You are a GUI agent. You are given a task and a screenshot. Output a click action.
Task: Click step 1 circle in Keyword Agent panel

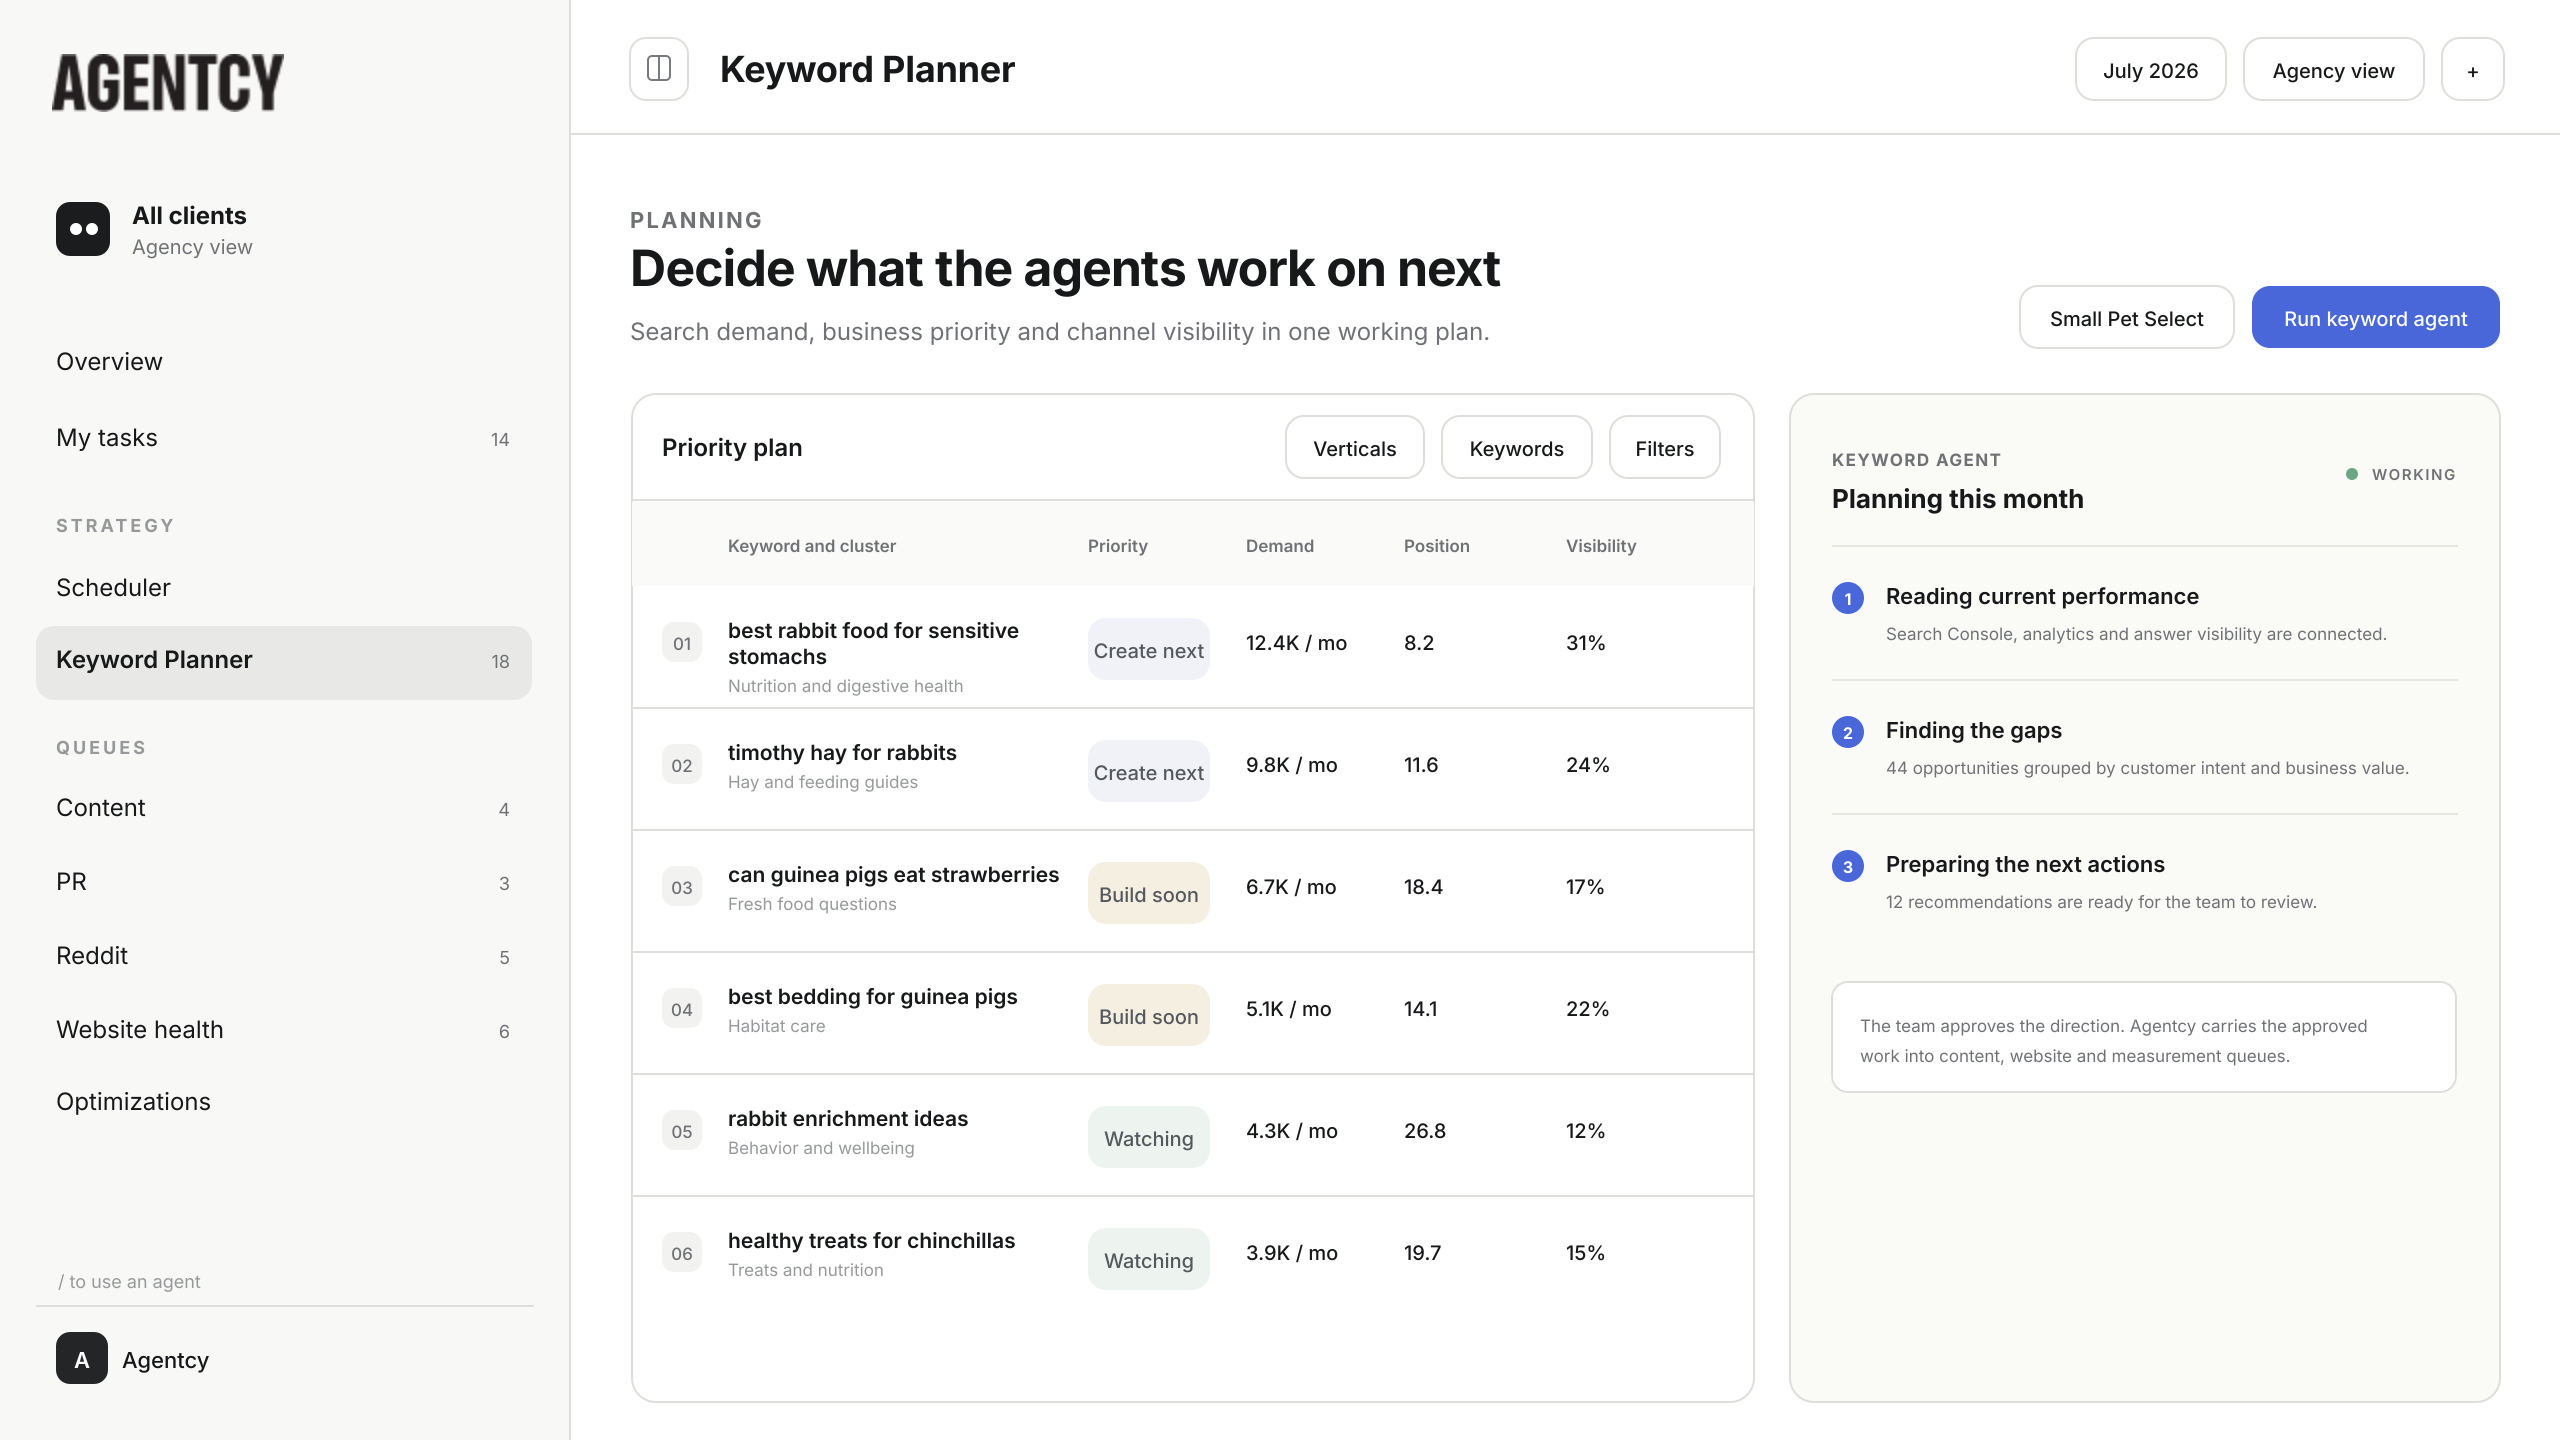(x=1848, y=598)
